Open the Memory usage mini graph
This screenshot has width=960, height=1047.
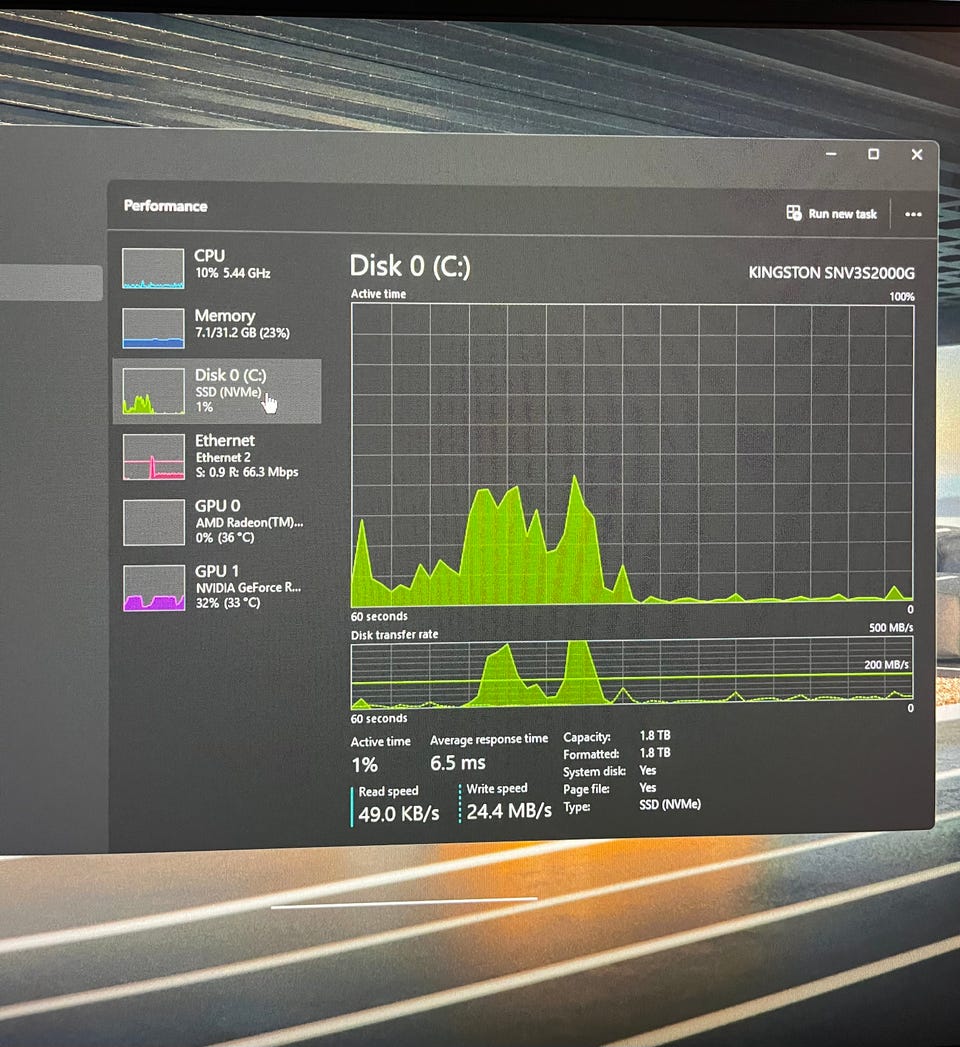point(153,328)
